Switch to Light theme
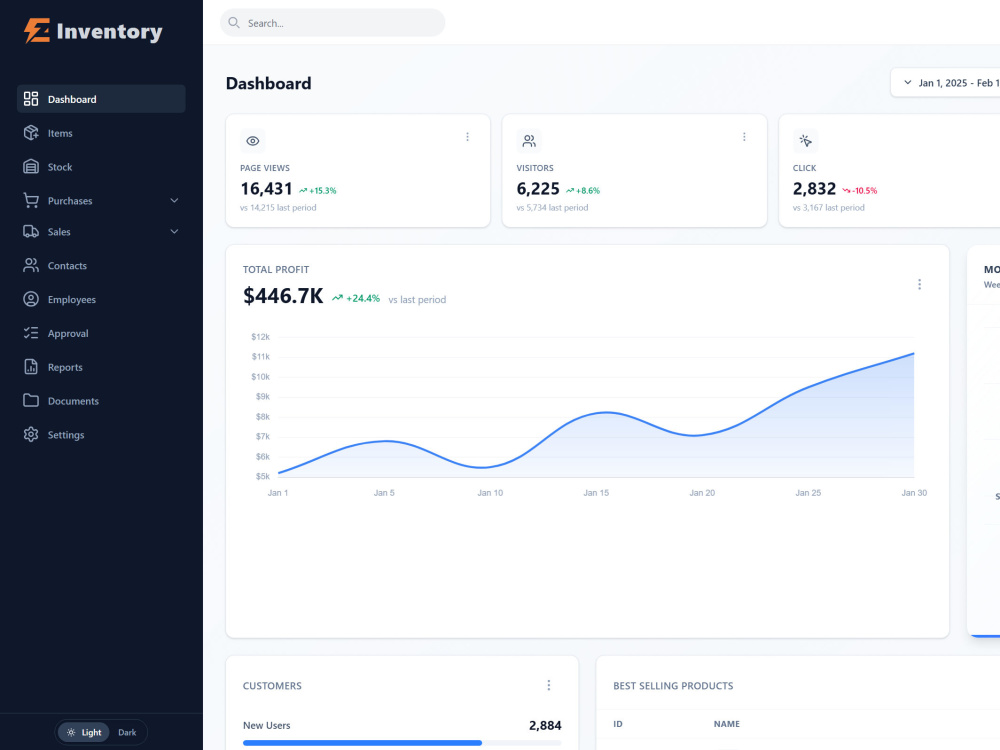The width and height of the screenshot is (1000, 750). [x=84, y=732]
